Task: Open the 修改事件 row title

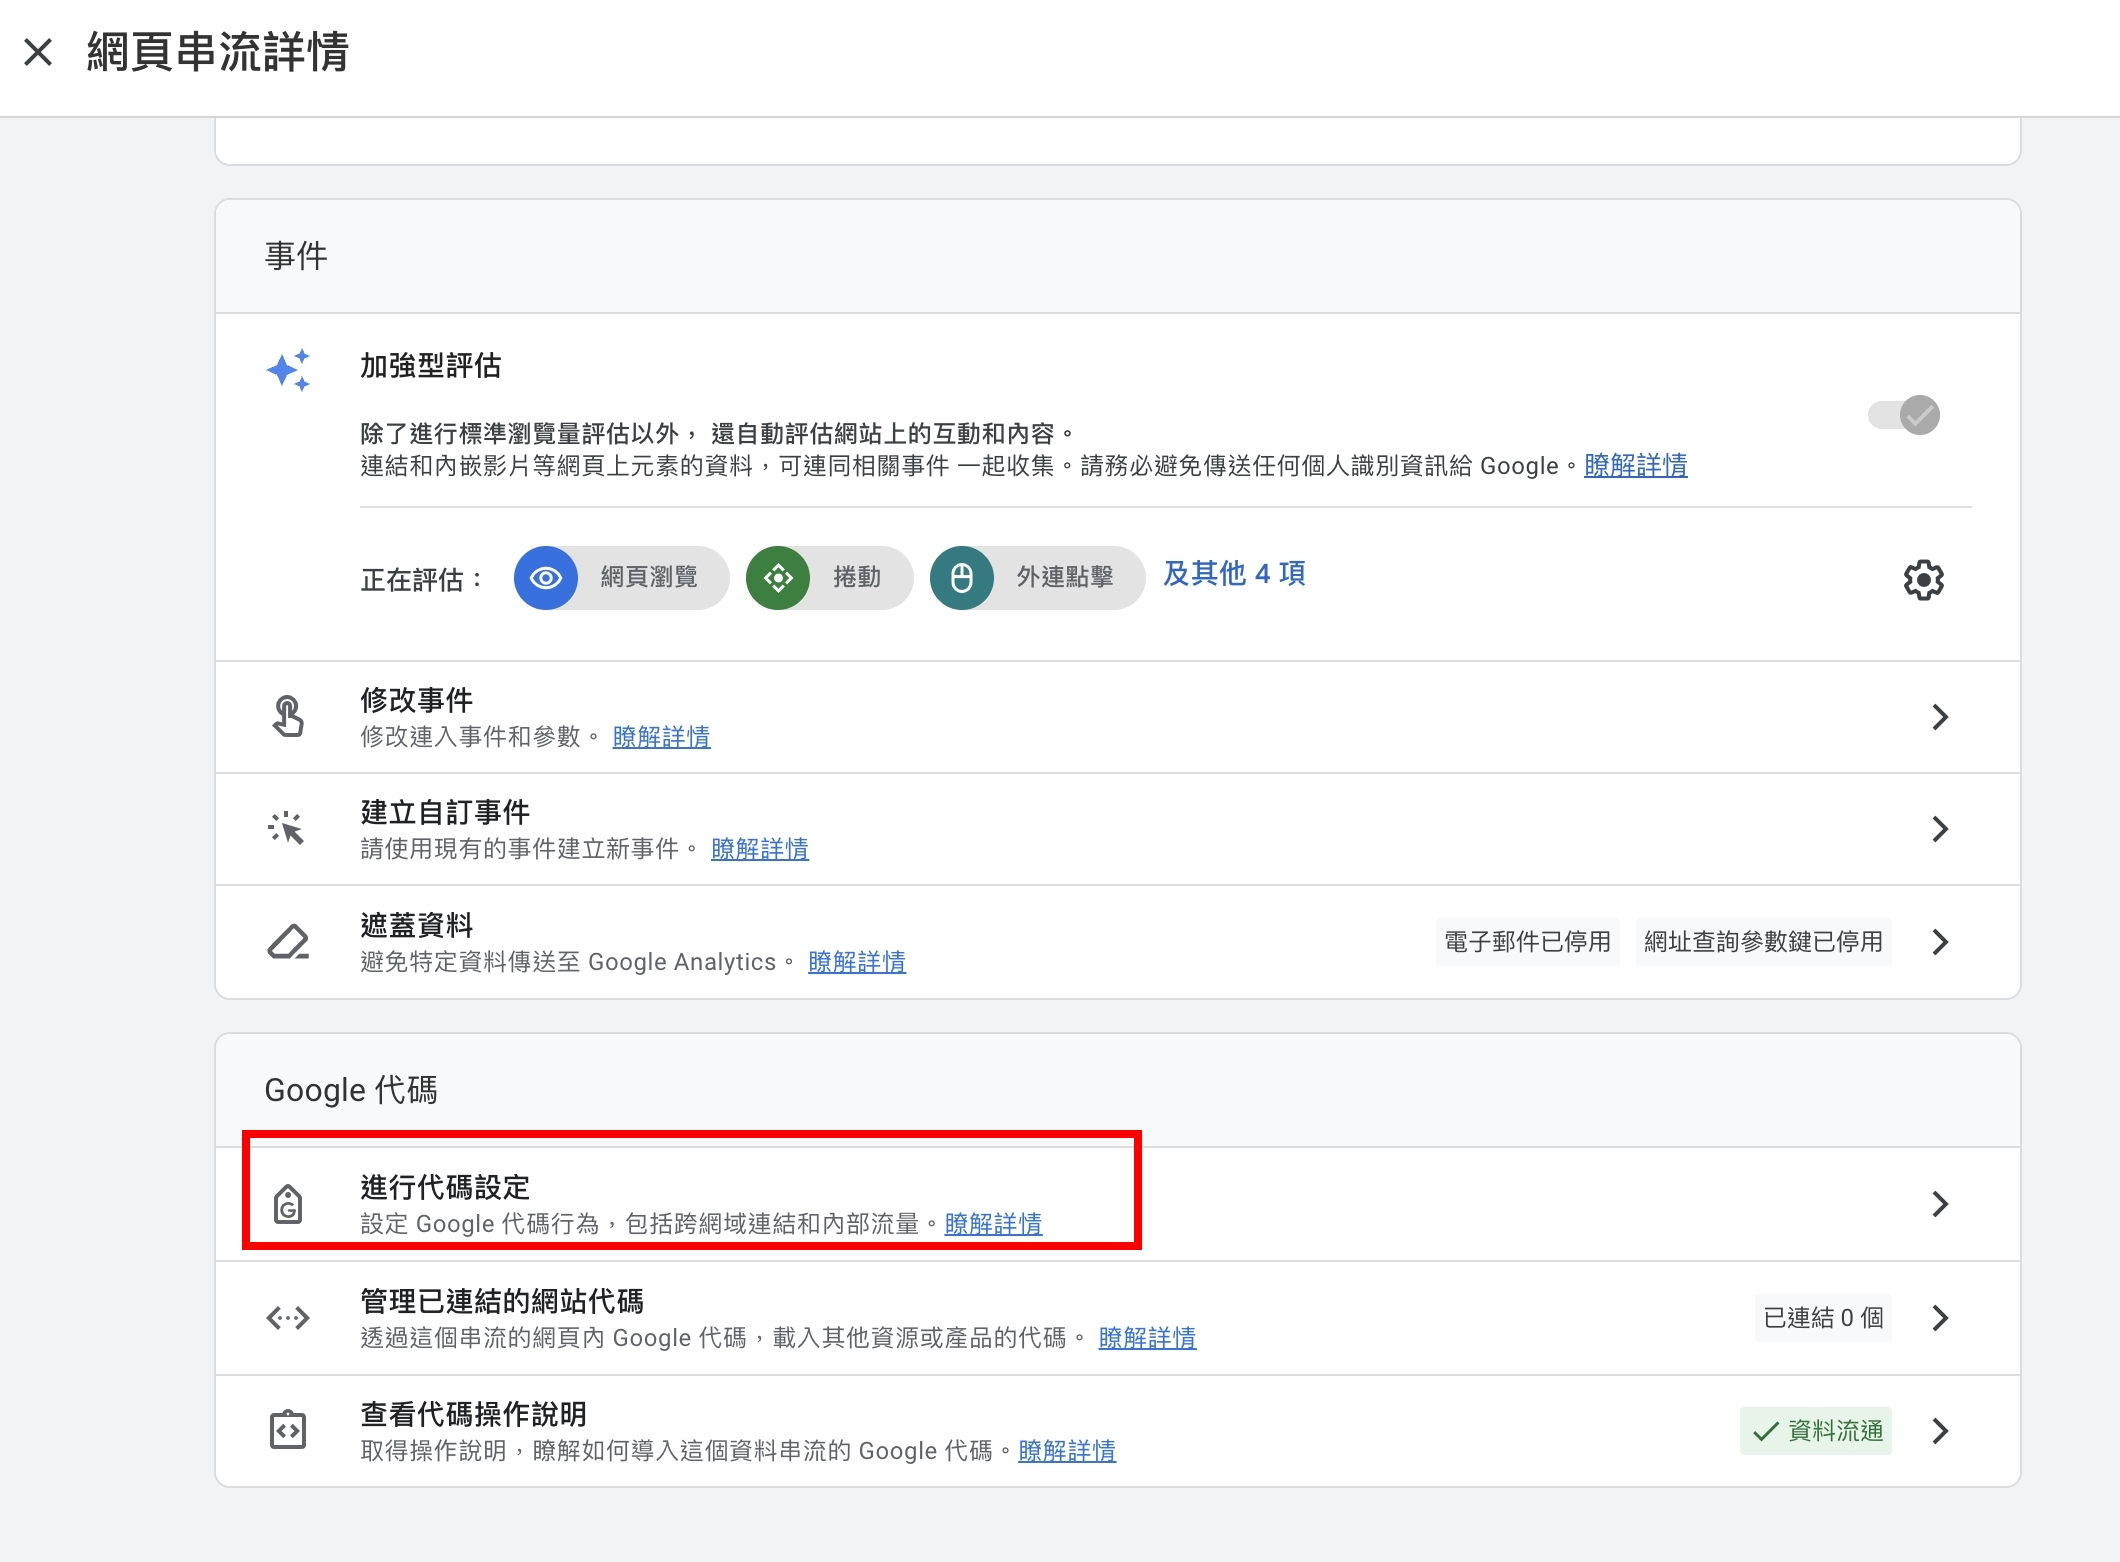Action: point(416,700)
